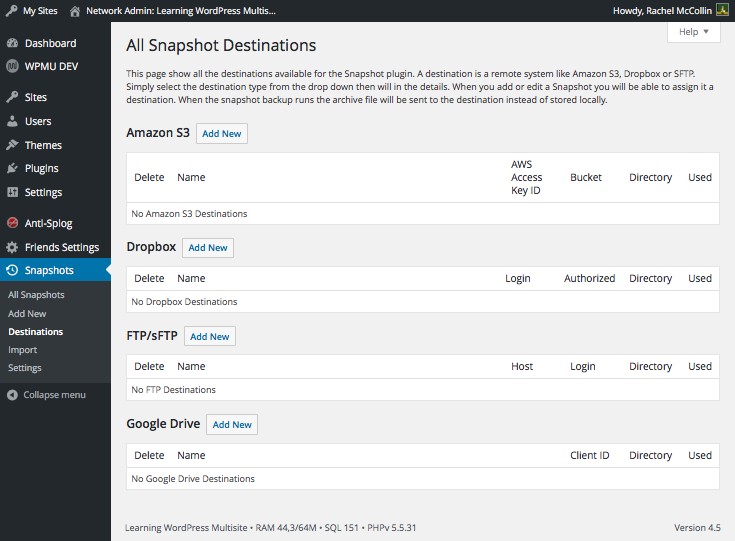This screenshot has height=541, width=735.
Task: Add New Amazon S3 destination
Action: [x=222, y=134]
